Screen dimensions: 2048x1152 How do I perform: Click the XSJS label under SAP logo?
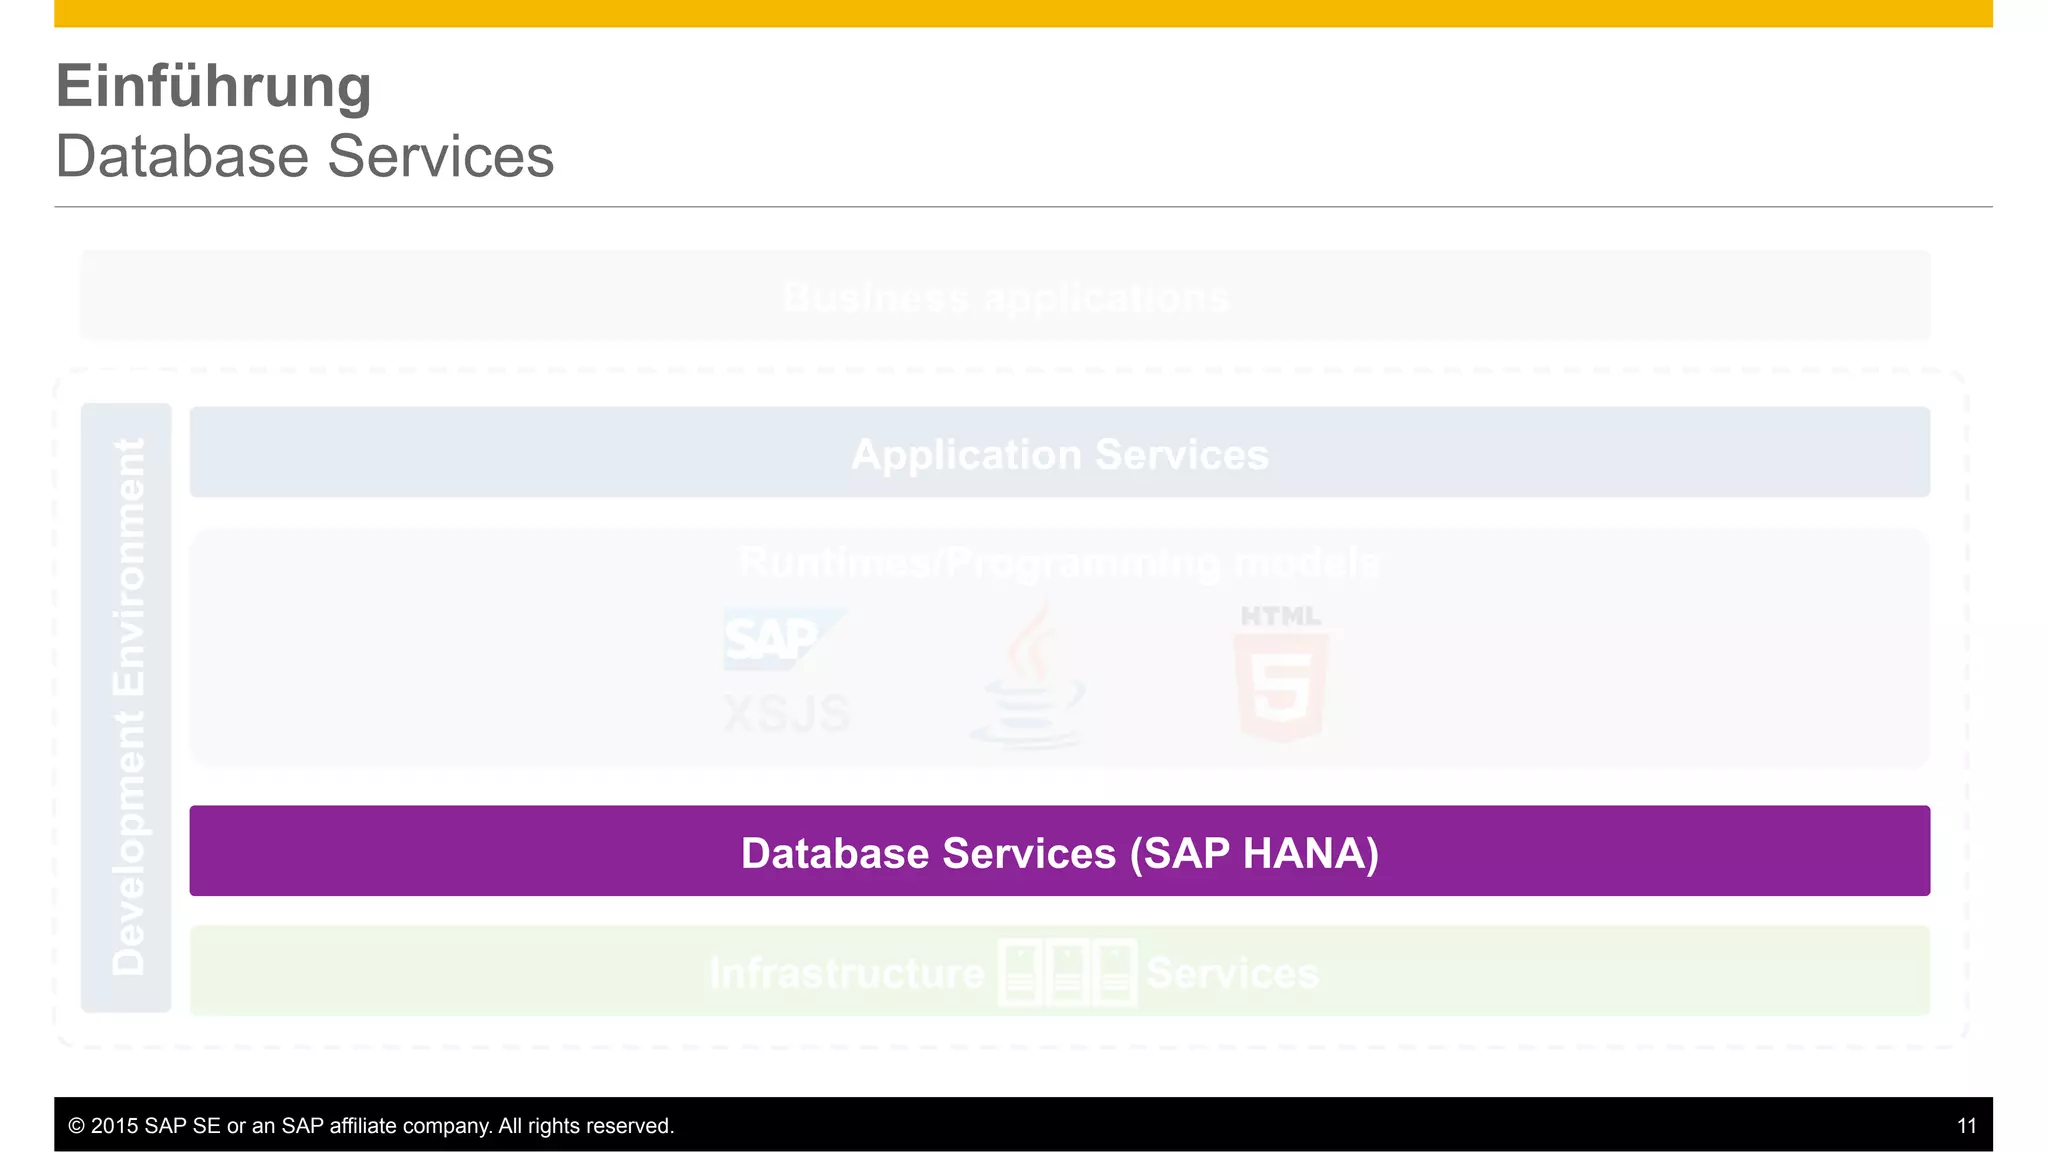click(787, 714)
